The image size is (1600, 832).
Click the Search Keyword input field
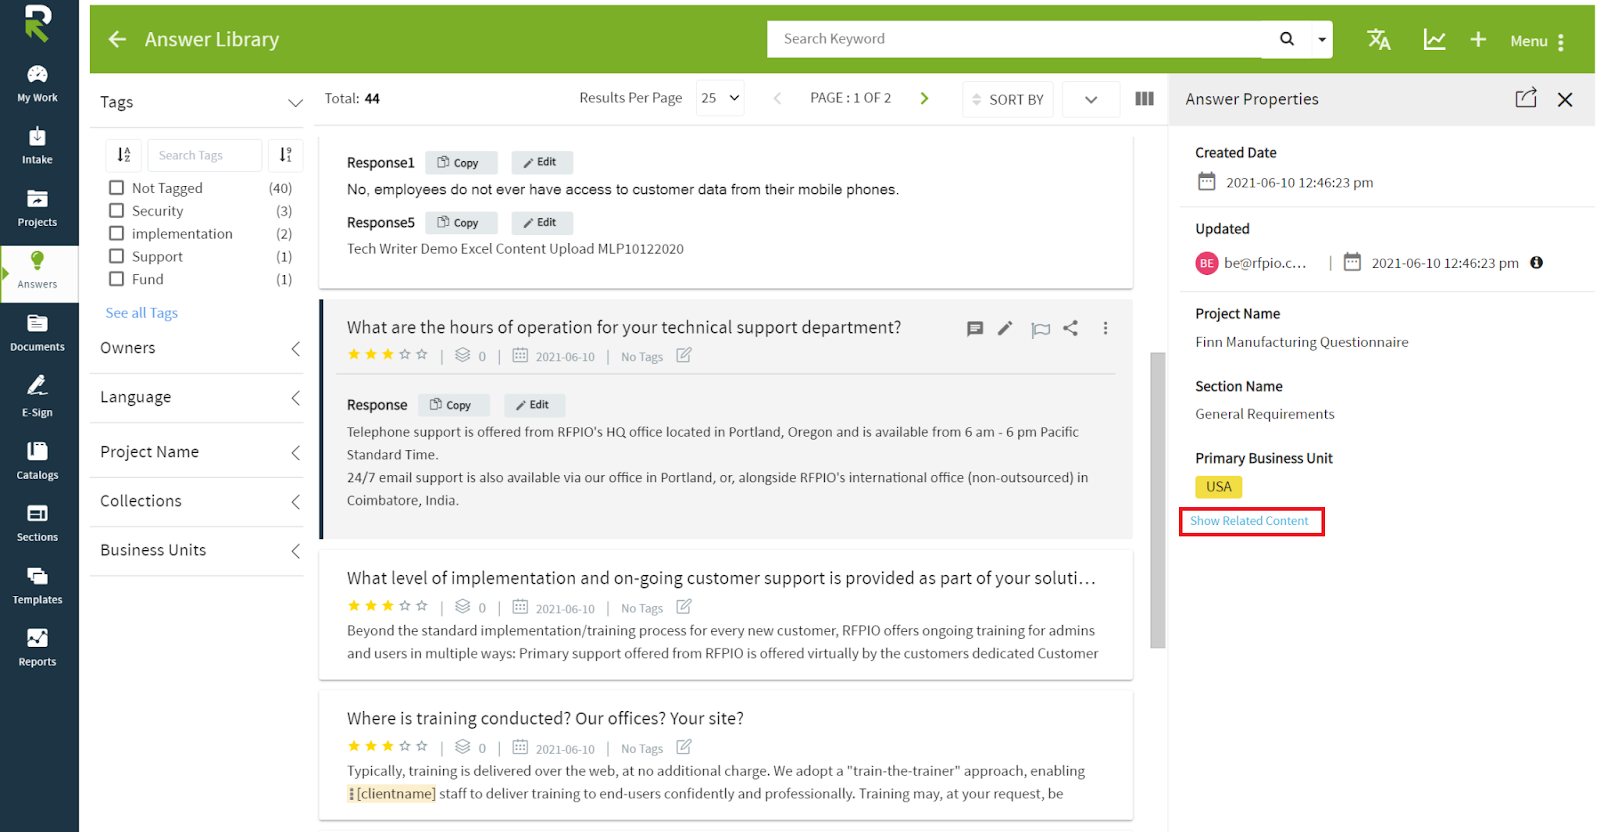click(1015, 39)
